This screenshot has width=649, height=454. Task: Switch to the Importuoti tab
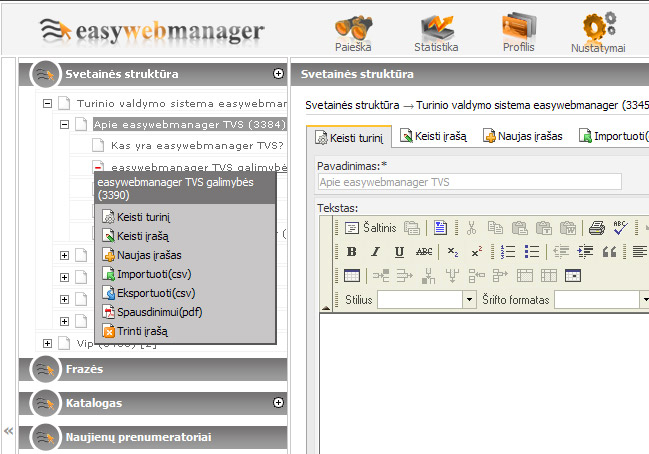(613, 136)
